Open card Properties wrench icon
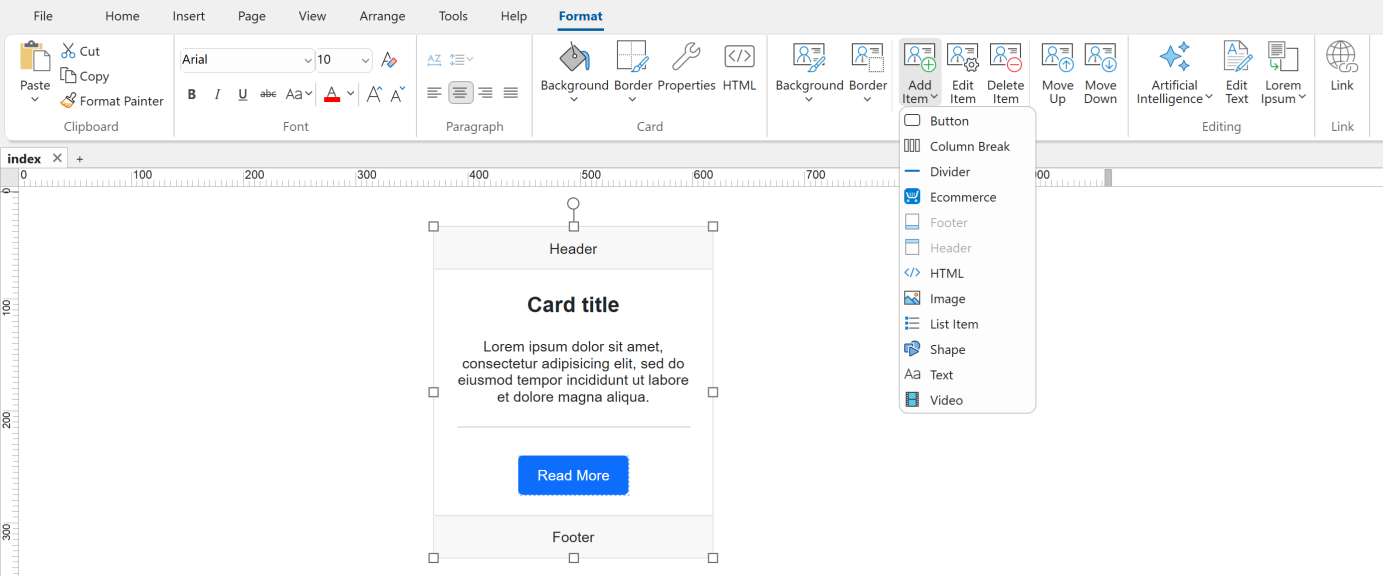 coord(686,58)
